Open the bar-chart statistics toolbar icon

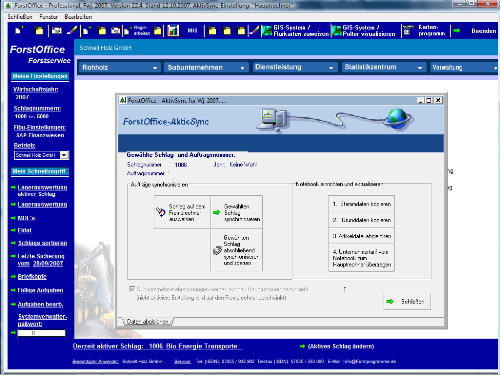[x=173, y=31]
